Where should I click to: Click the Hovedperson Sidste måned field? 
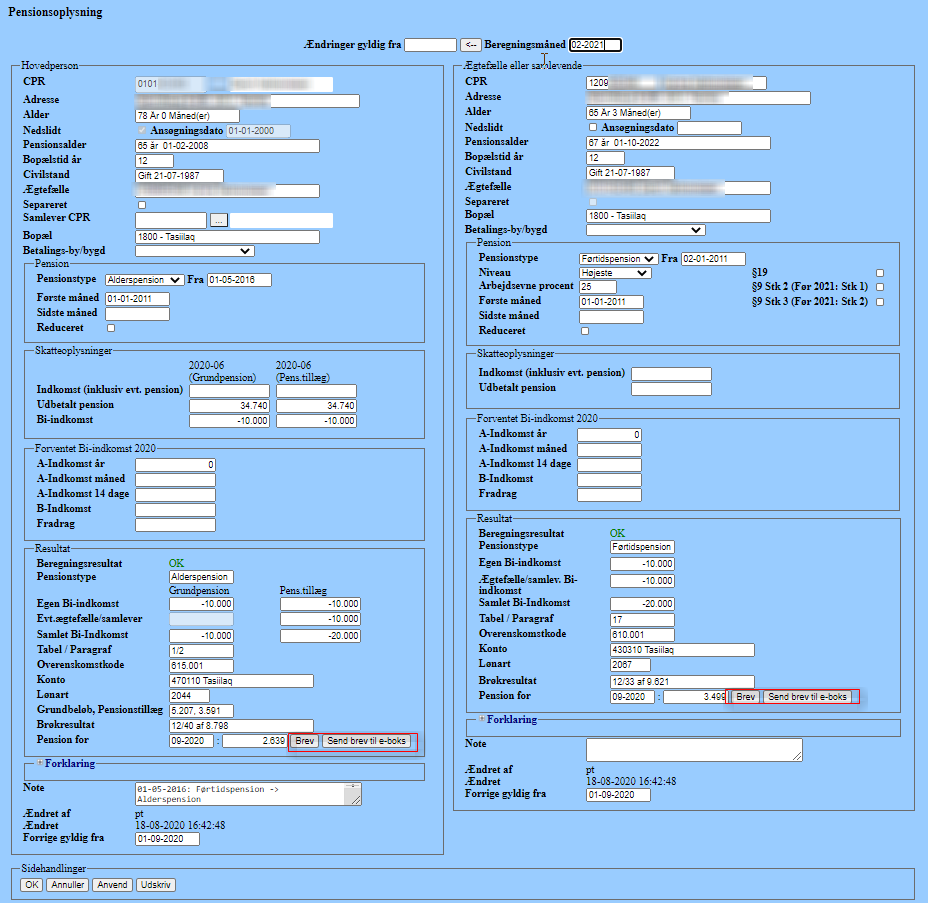point(137,314)
